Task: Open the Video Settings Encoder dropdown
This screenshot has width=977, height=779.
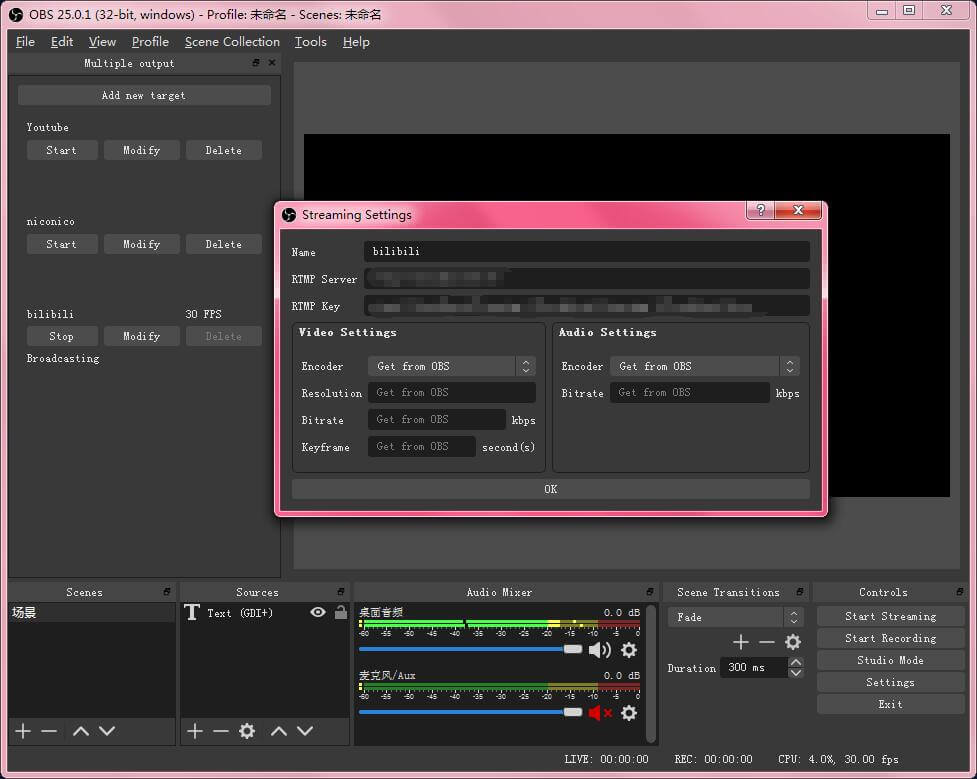Action: pyautogui.click(x=526, y=365)
